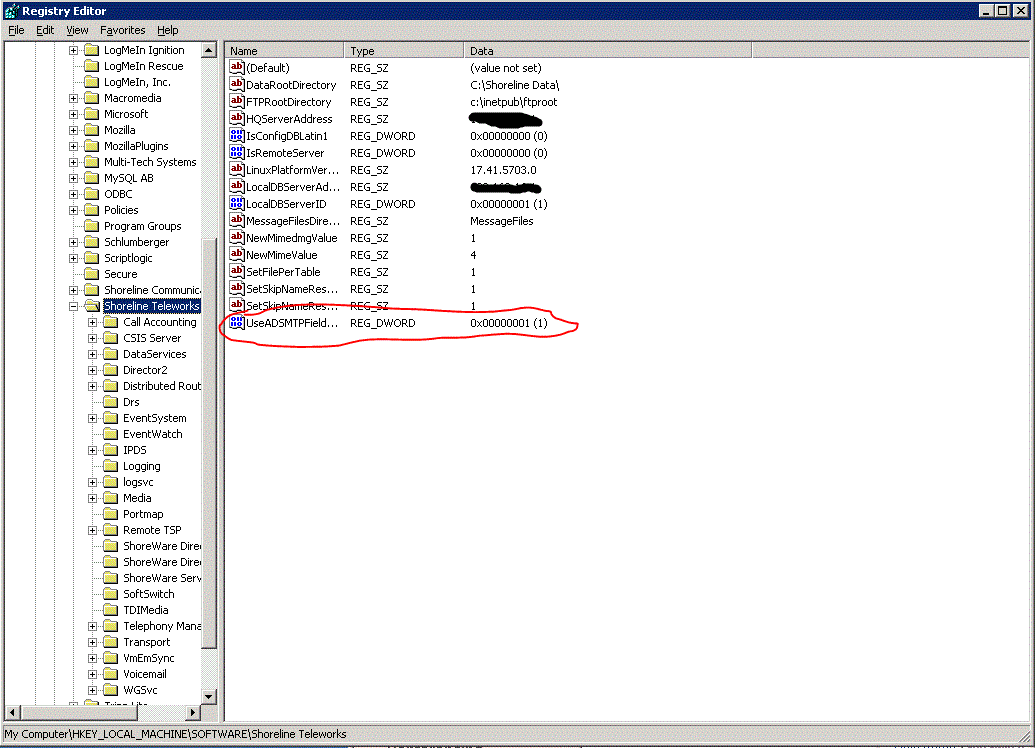Click the Type column header

403,51
